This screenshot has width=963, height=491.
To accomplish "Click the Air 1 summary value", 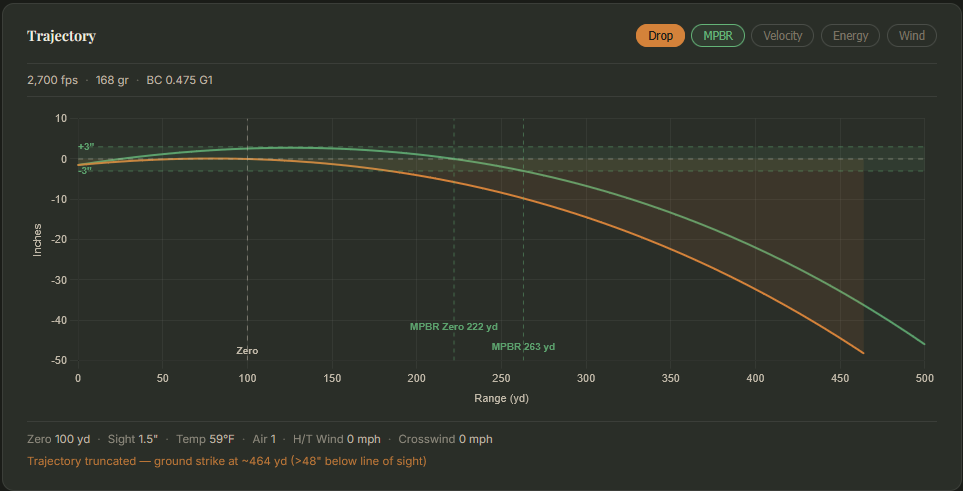I will tap(264, 439).
